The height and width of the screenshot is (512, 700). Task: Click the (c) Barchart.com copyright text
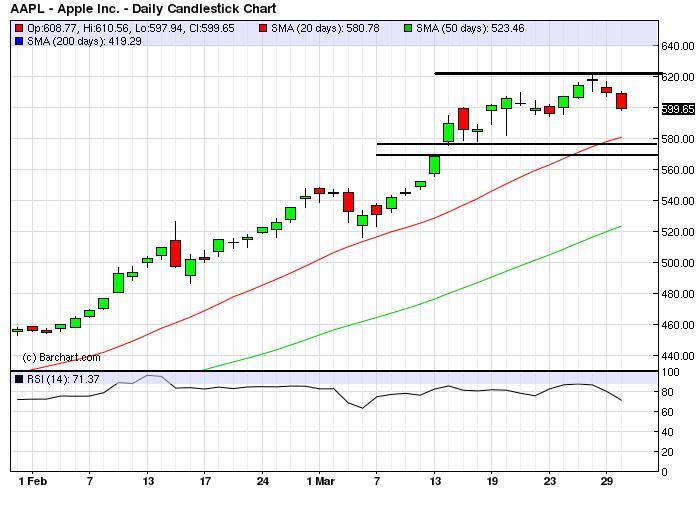(59, 357)
